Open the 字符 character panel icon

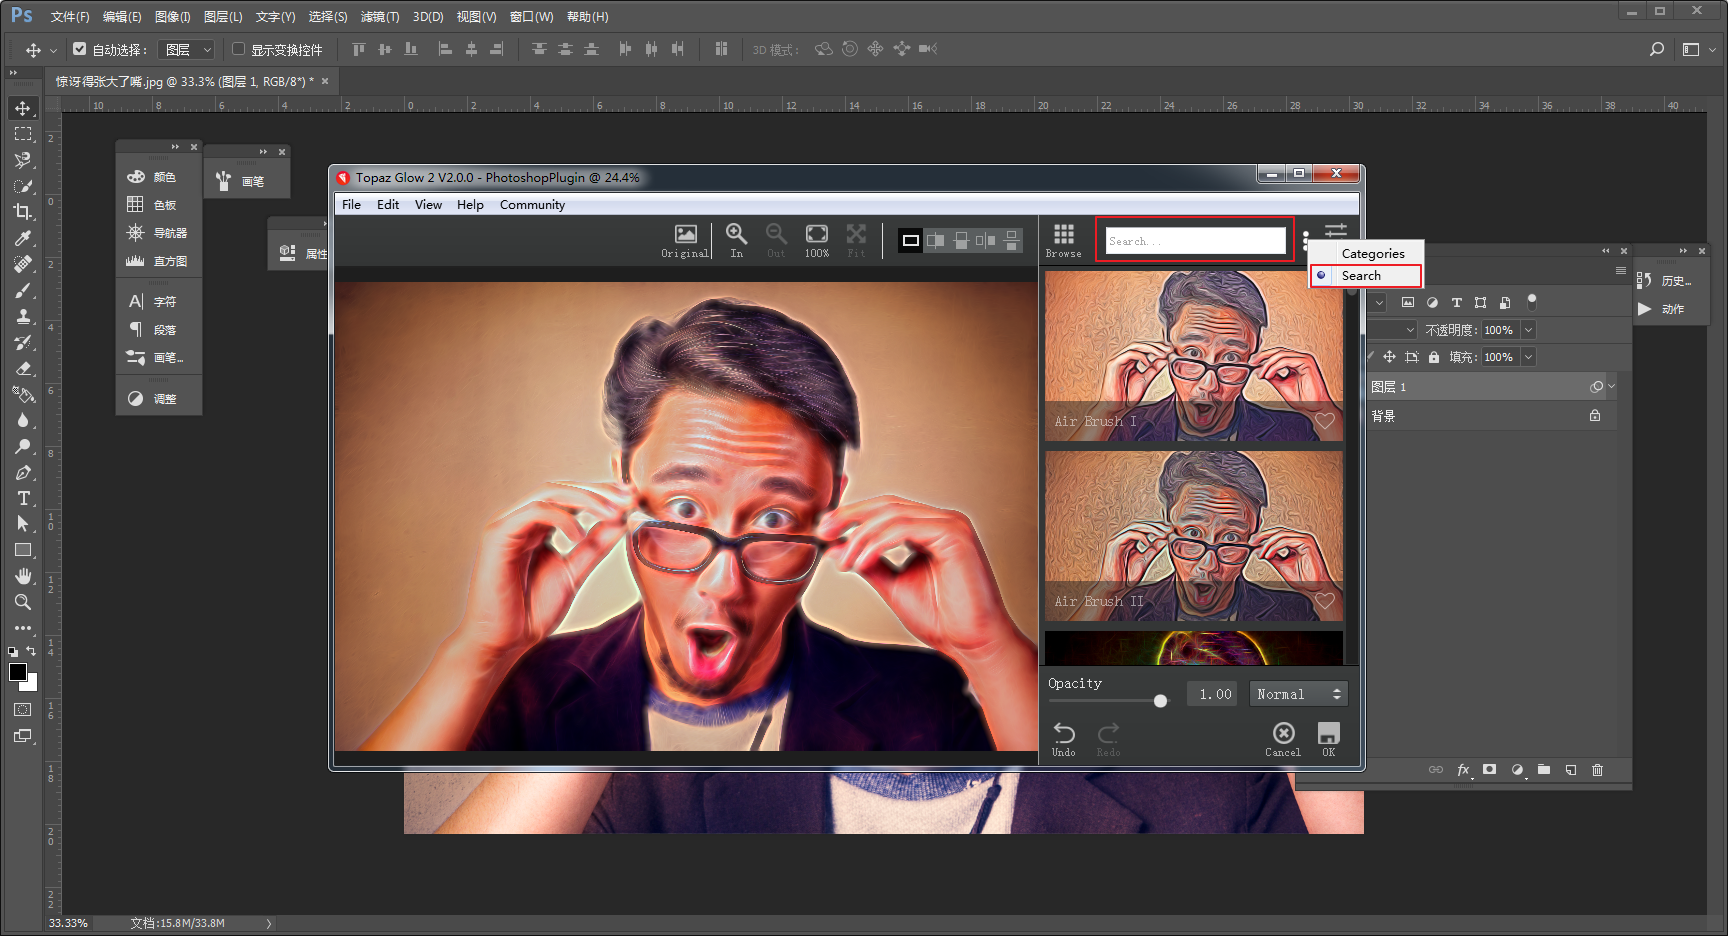point(136,301)
